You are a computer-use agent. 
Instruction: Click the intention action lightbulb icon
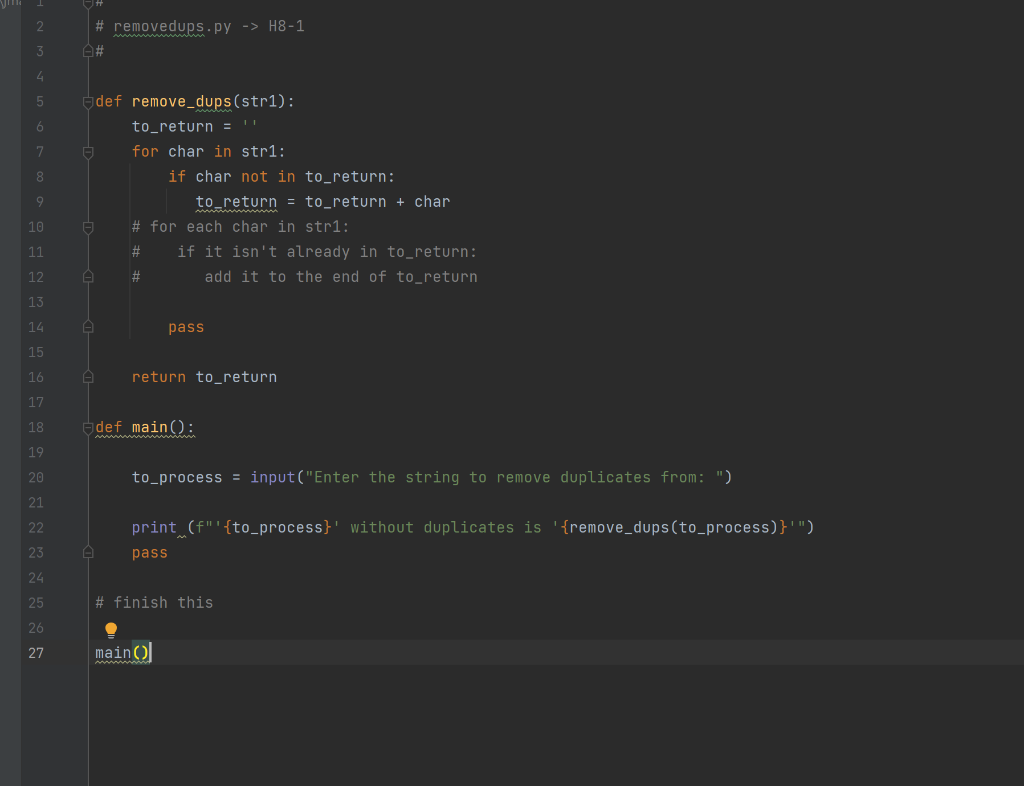point(110,629)
